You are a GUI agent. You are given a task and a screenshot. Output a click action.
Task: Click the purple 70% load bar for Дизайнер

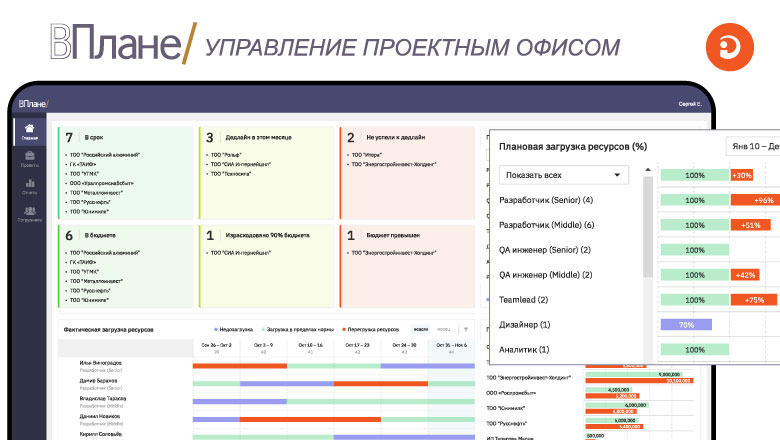pyautogui.click(x=686, y=324)
